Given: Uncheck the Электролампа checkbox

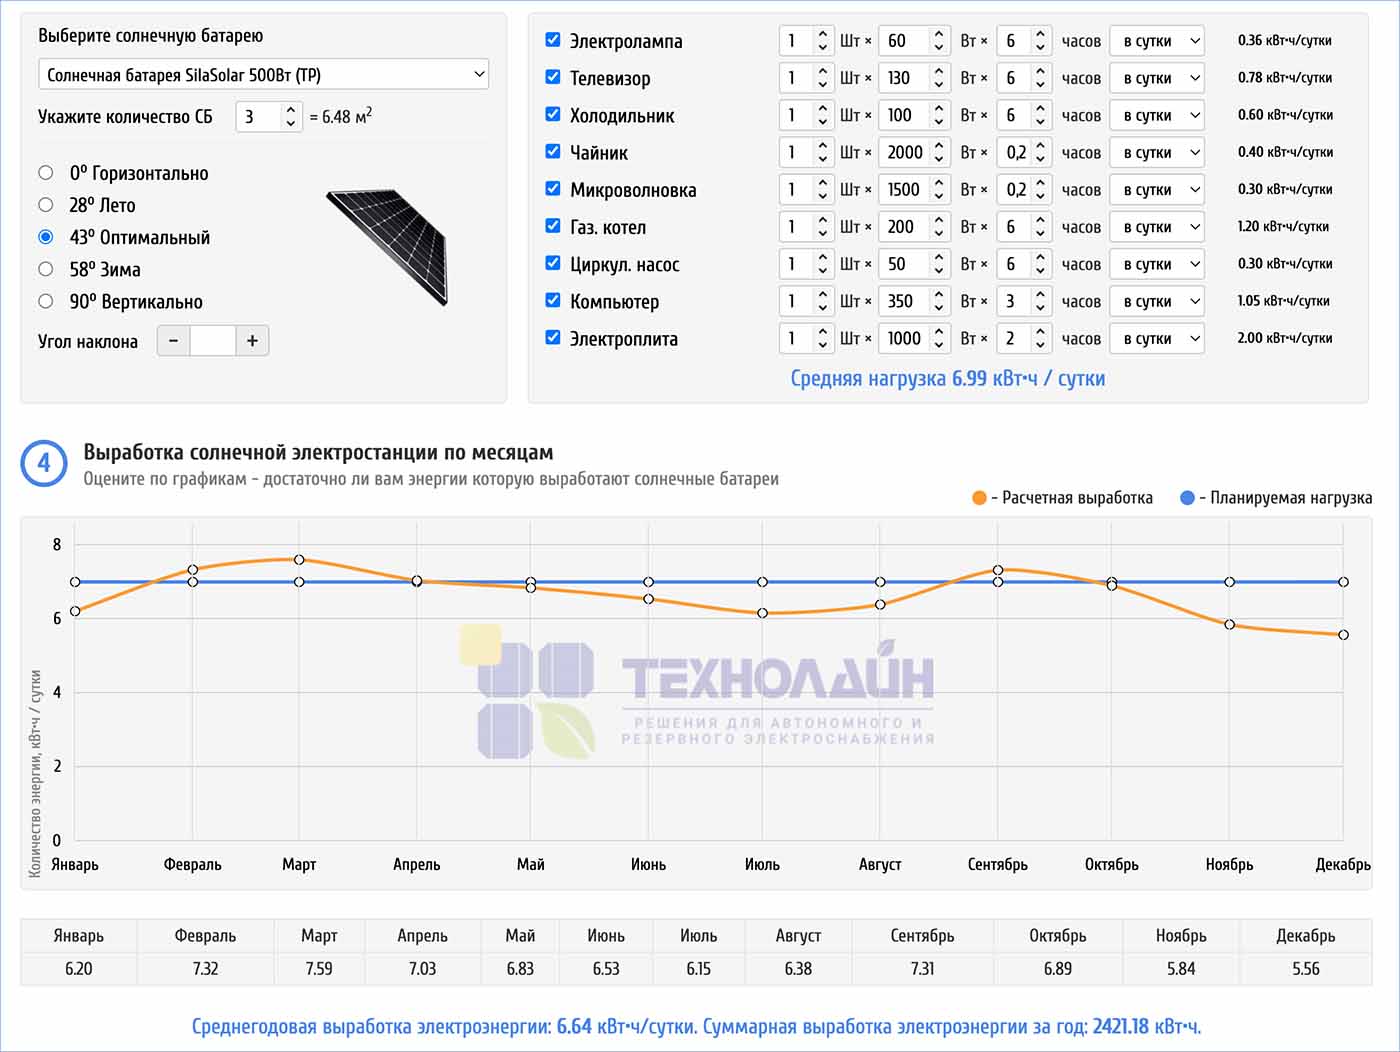Looking at the screenshot, I should tap(553, 40).
